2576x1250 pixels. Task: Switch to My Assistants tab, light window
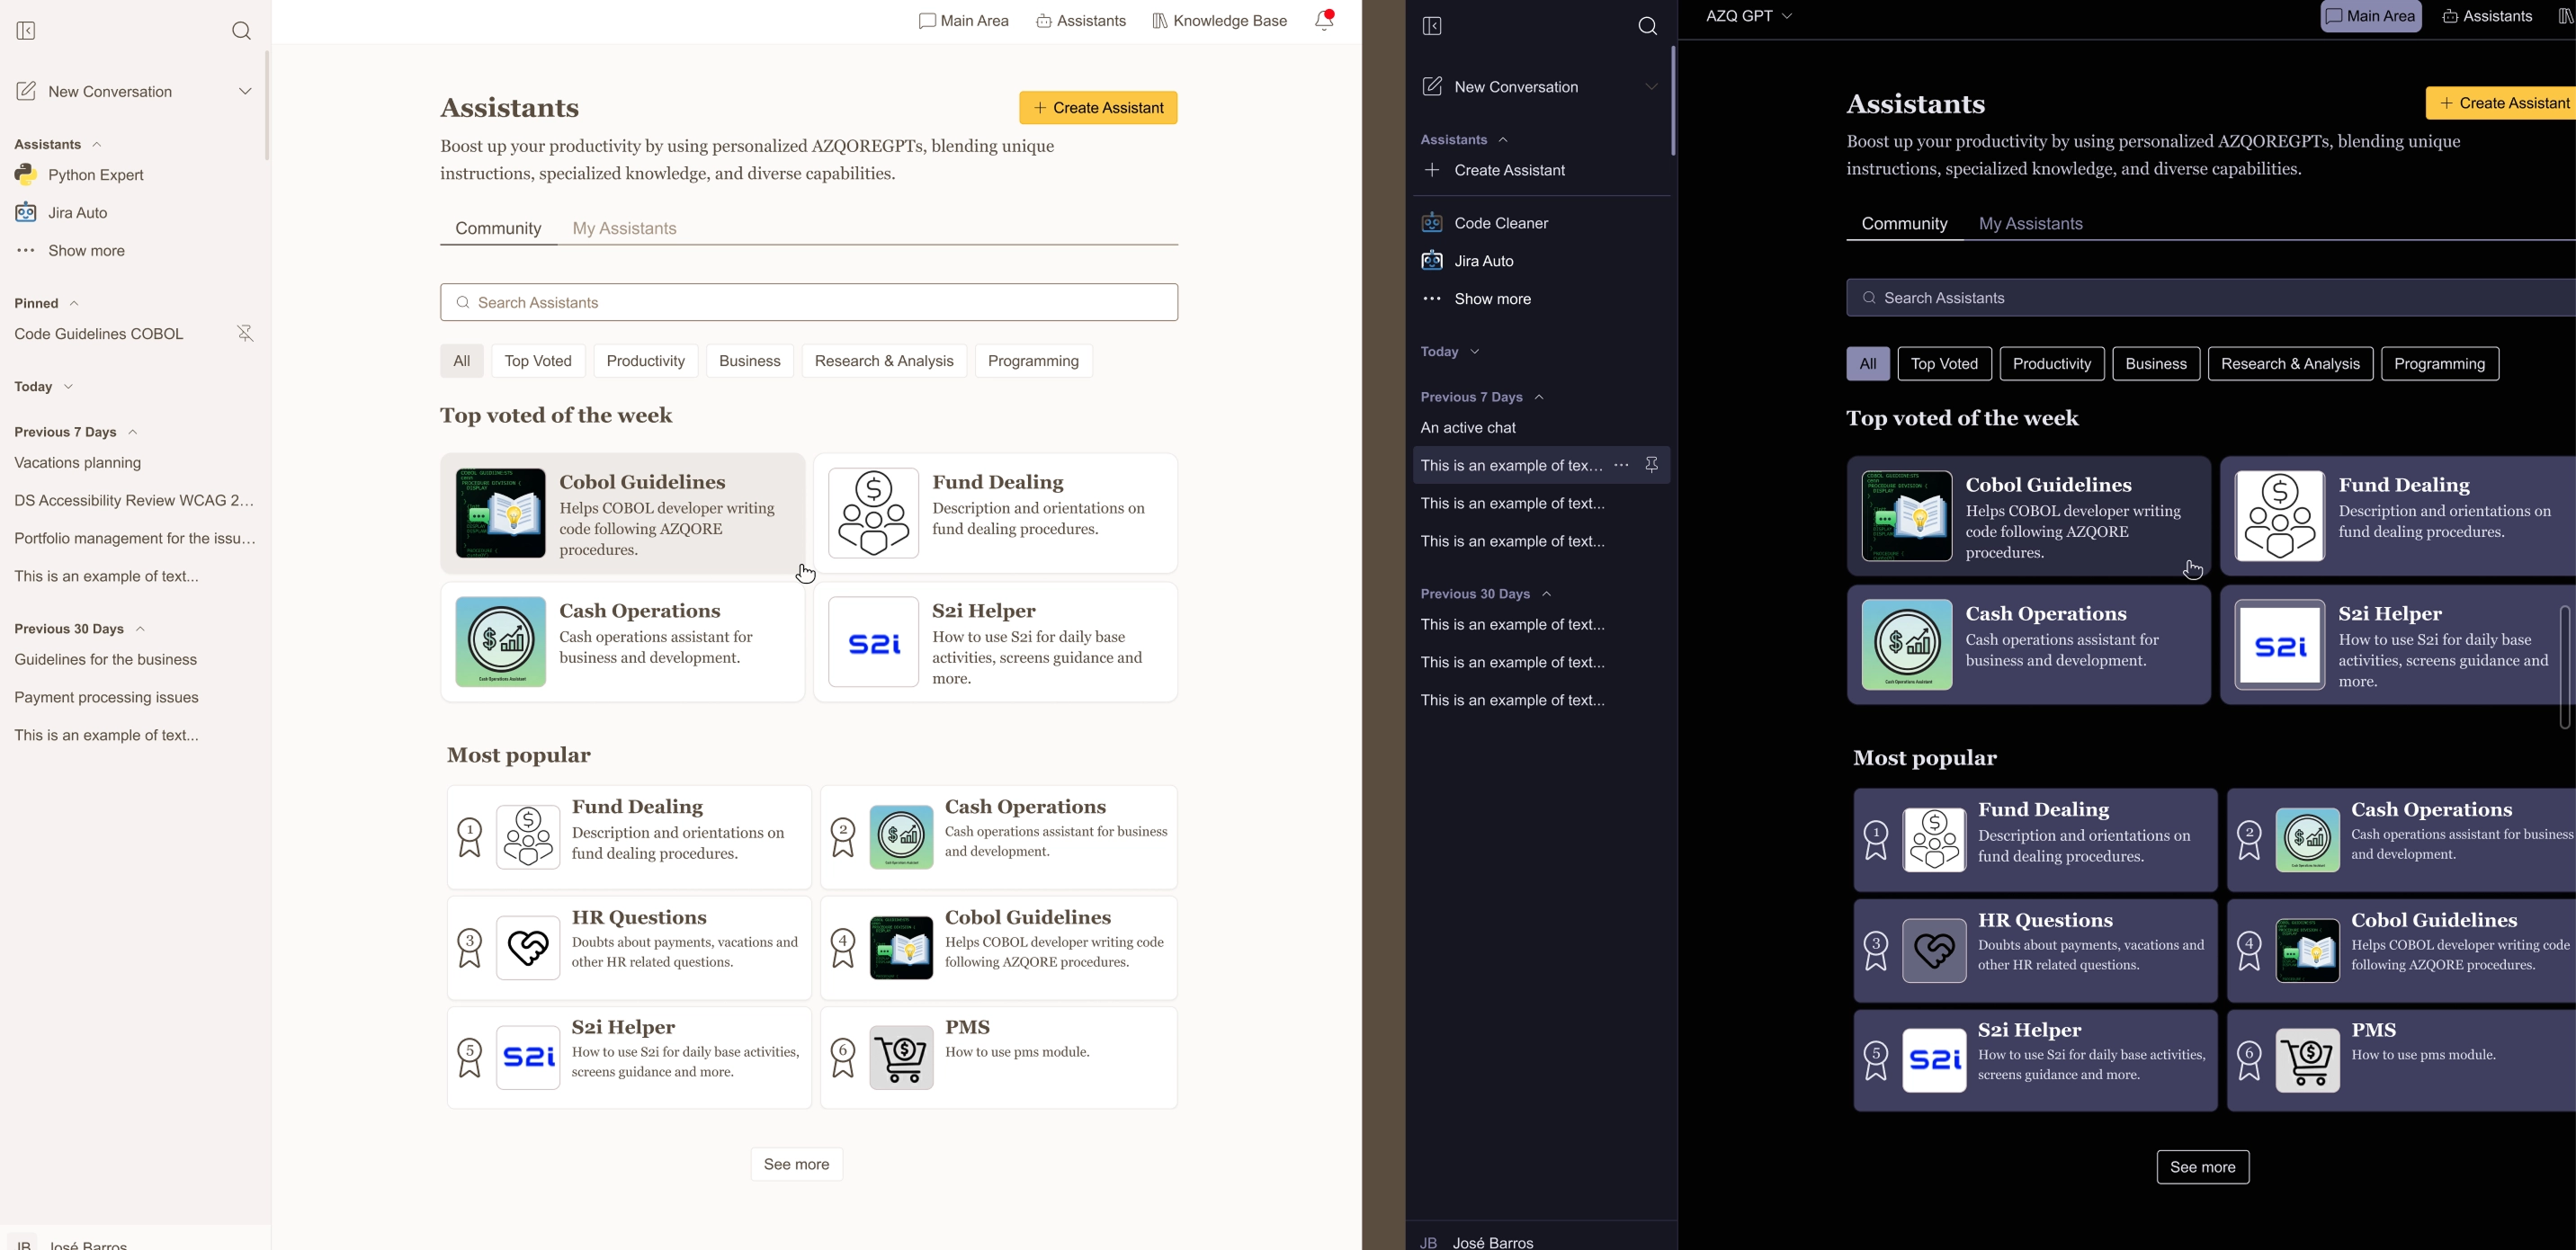pos(625,229)
